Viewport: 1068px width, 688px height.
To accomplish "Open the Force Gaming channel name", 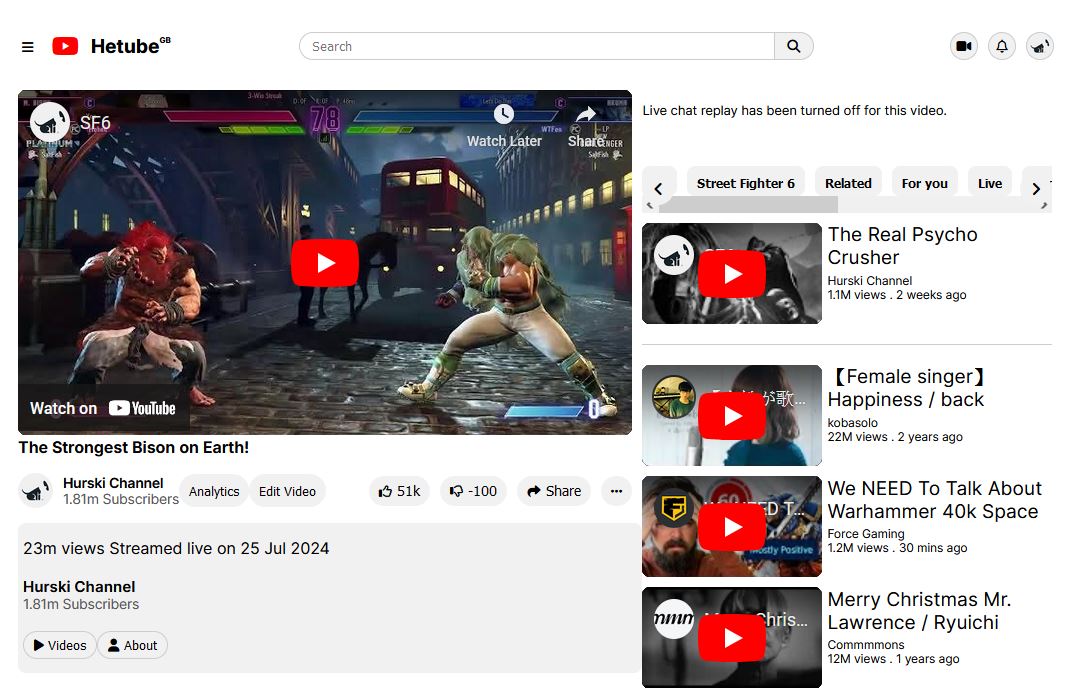I will 866,534.
